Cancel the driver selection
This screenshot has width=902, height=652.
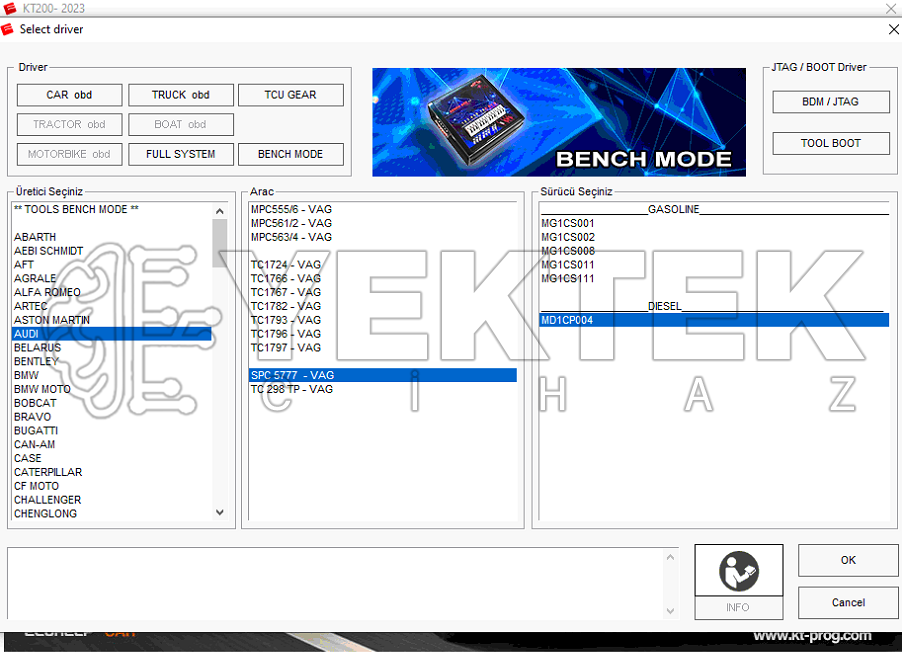(848, 603)
